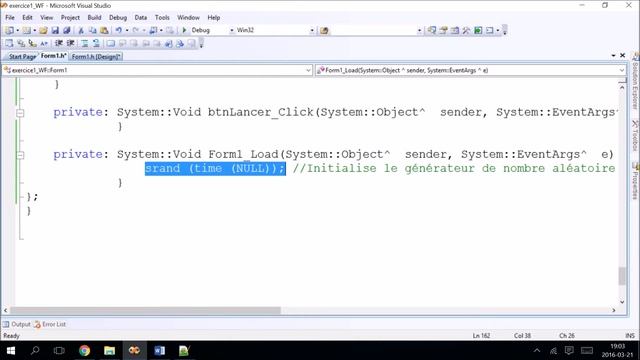Decrease line indent with toolbar icon
This screenshot has height=360, width=640.
(x=59, y=43)
